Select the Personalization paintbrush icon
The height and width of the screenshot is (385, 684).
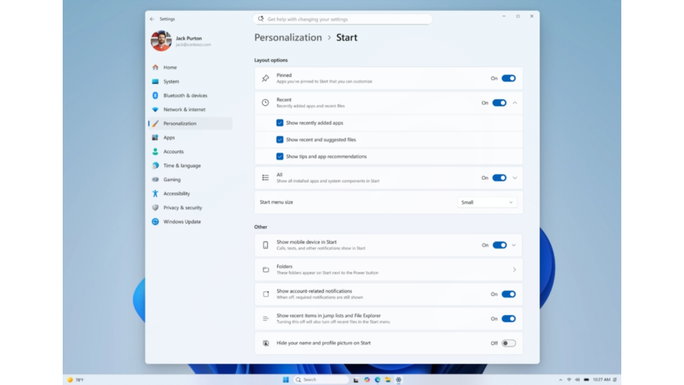tap(155, 123)
